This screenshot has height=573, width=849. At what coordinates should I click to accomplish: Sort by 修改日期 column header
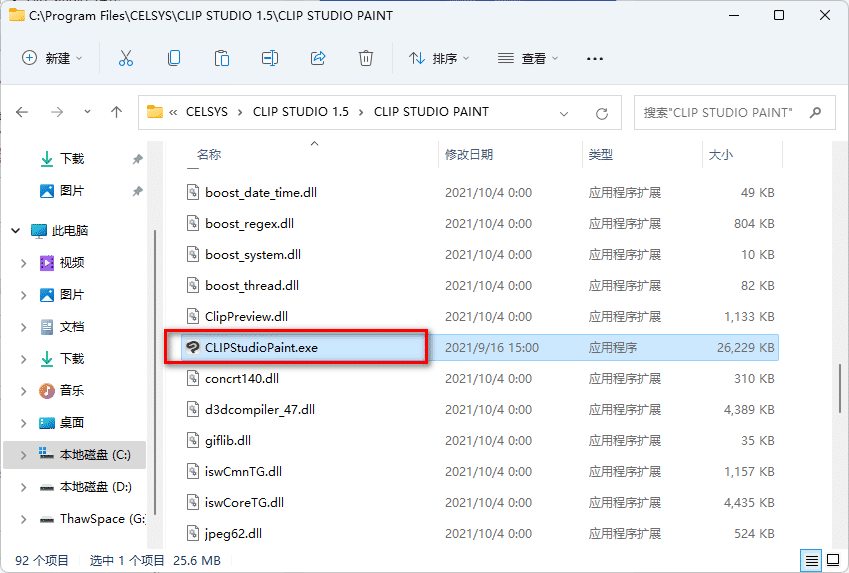[469, 155]
